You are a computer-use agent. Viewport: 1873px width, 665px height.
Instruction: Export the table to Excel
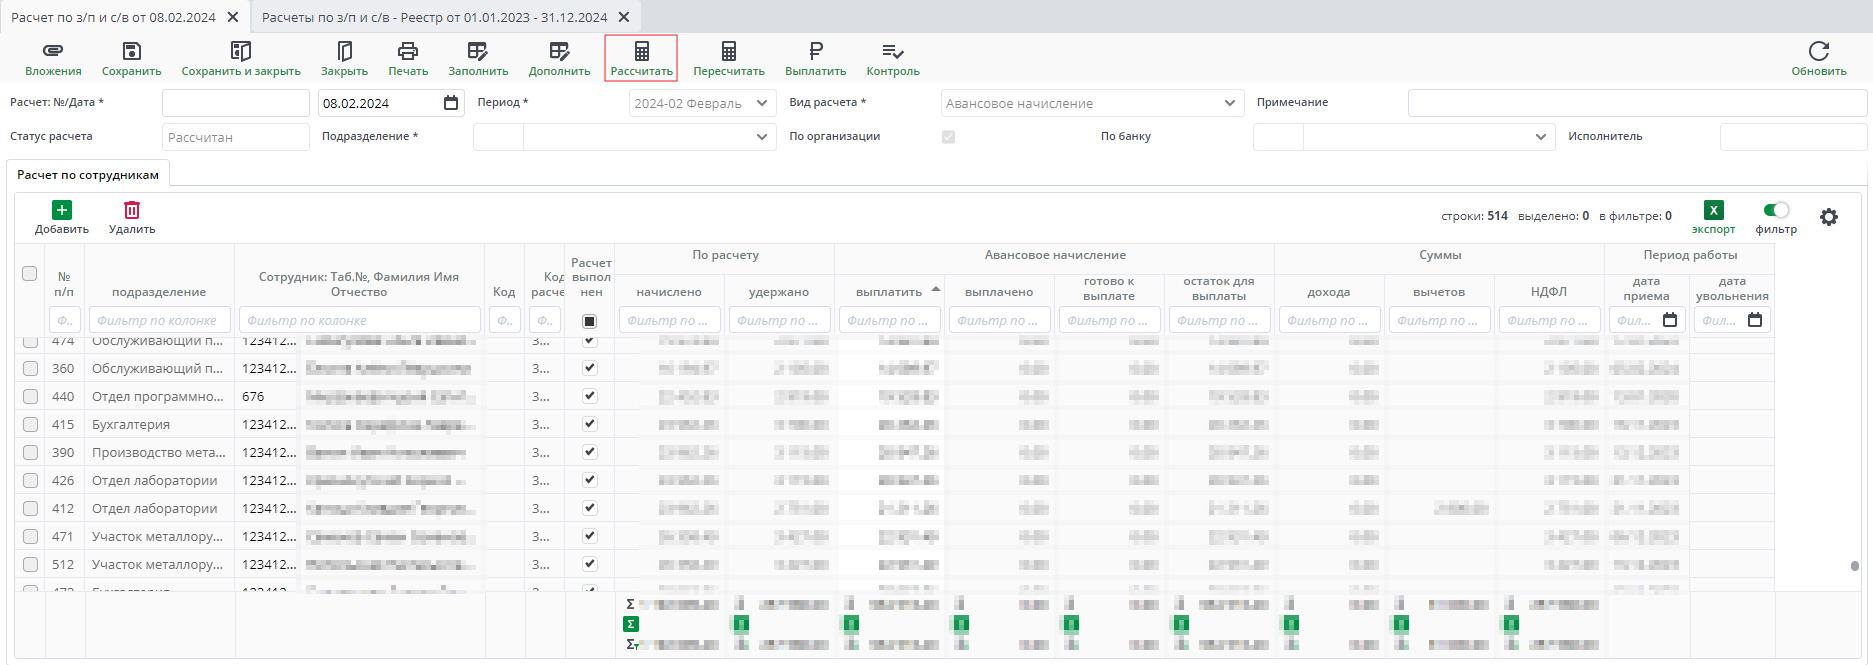pos(1713,210)
